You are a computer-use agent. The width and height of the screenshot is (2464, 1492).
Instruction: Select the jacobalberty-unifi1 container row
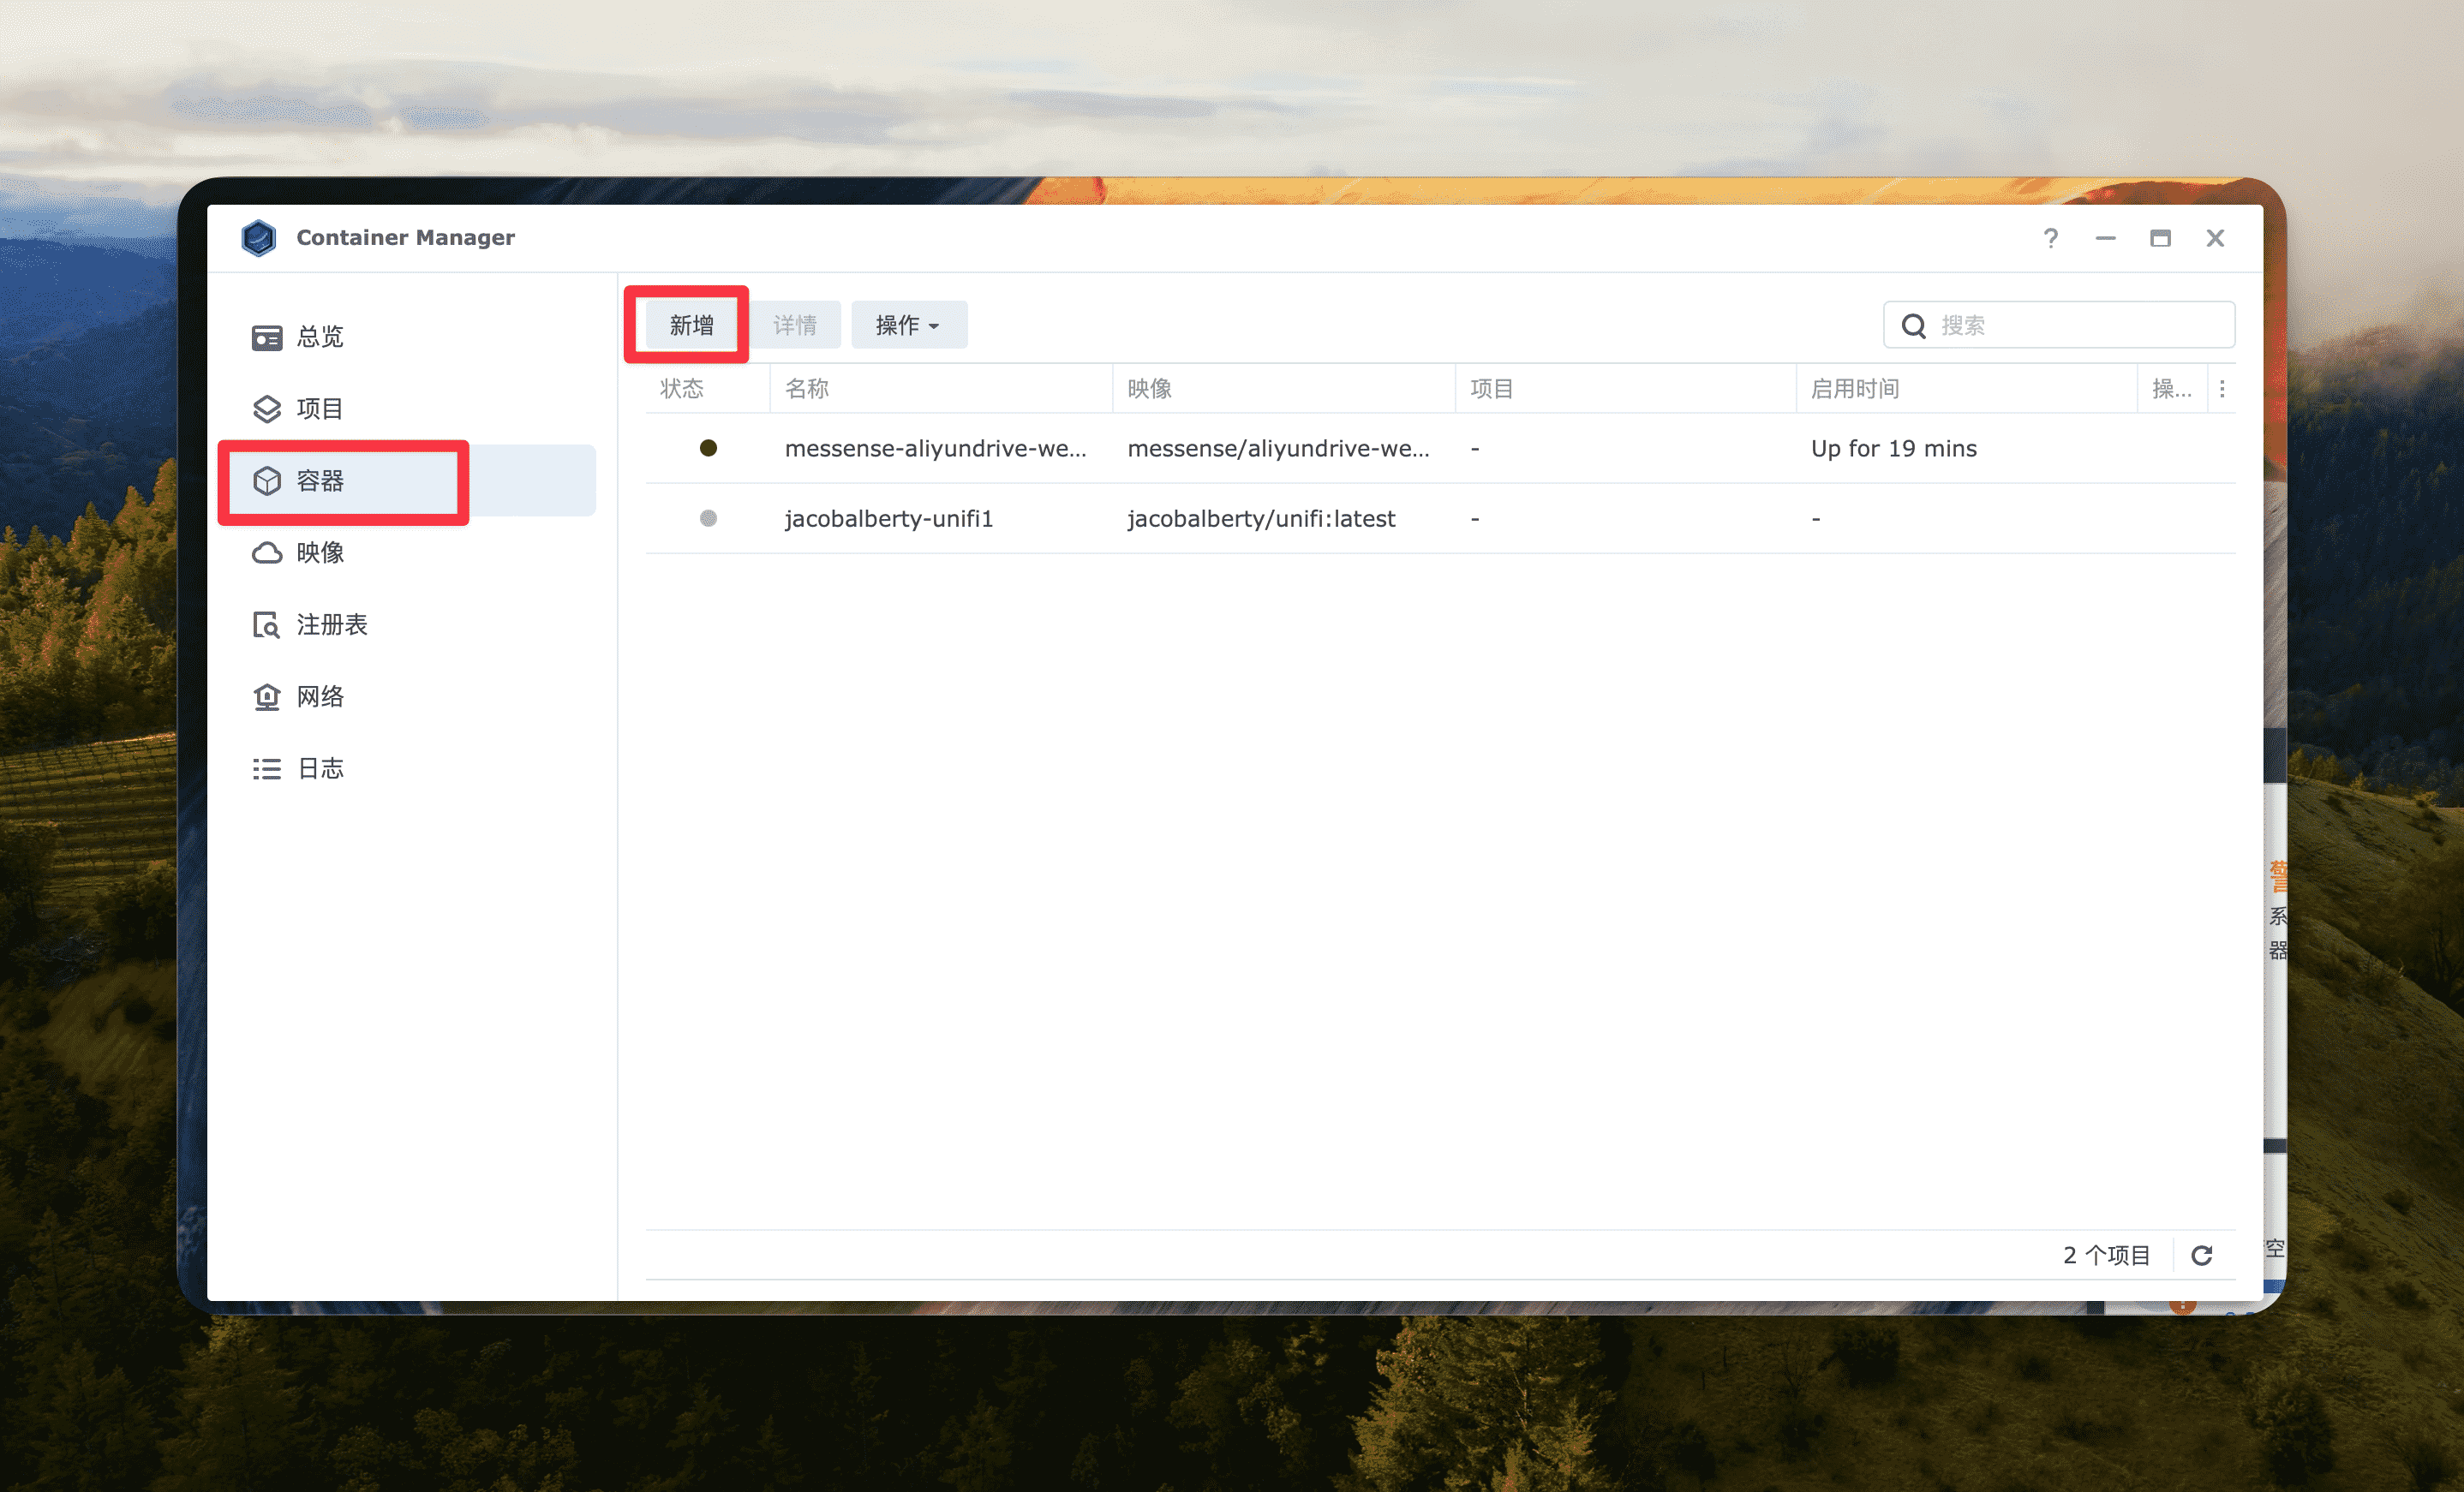pyautogui.click(x=888, y=519)
